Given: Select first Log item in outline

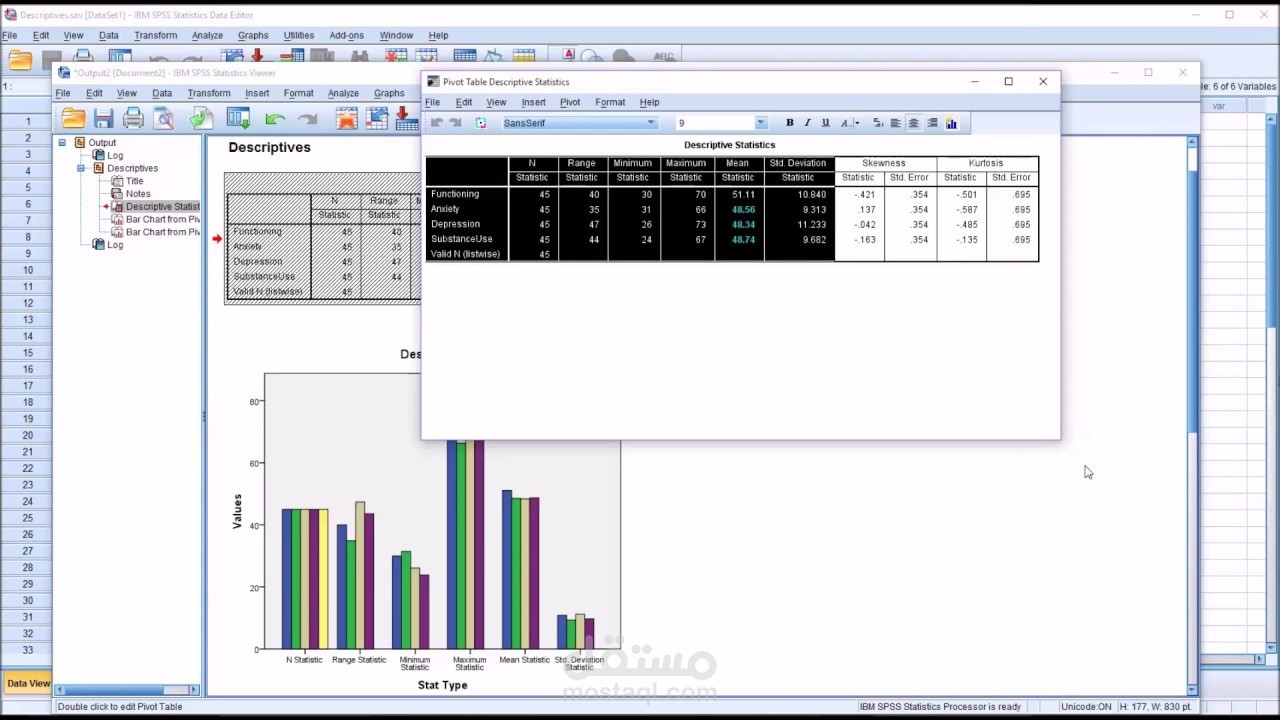Looking at the screenshot, I should [x=115, y=155].
